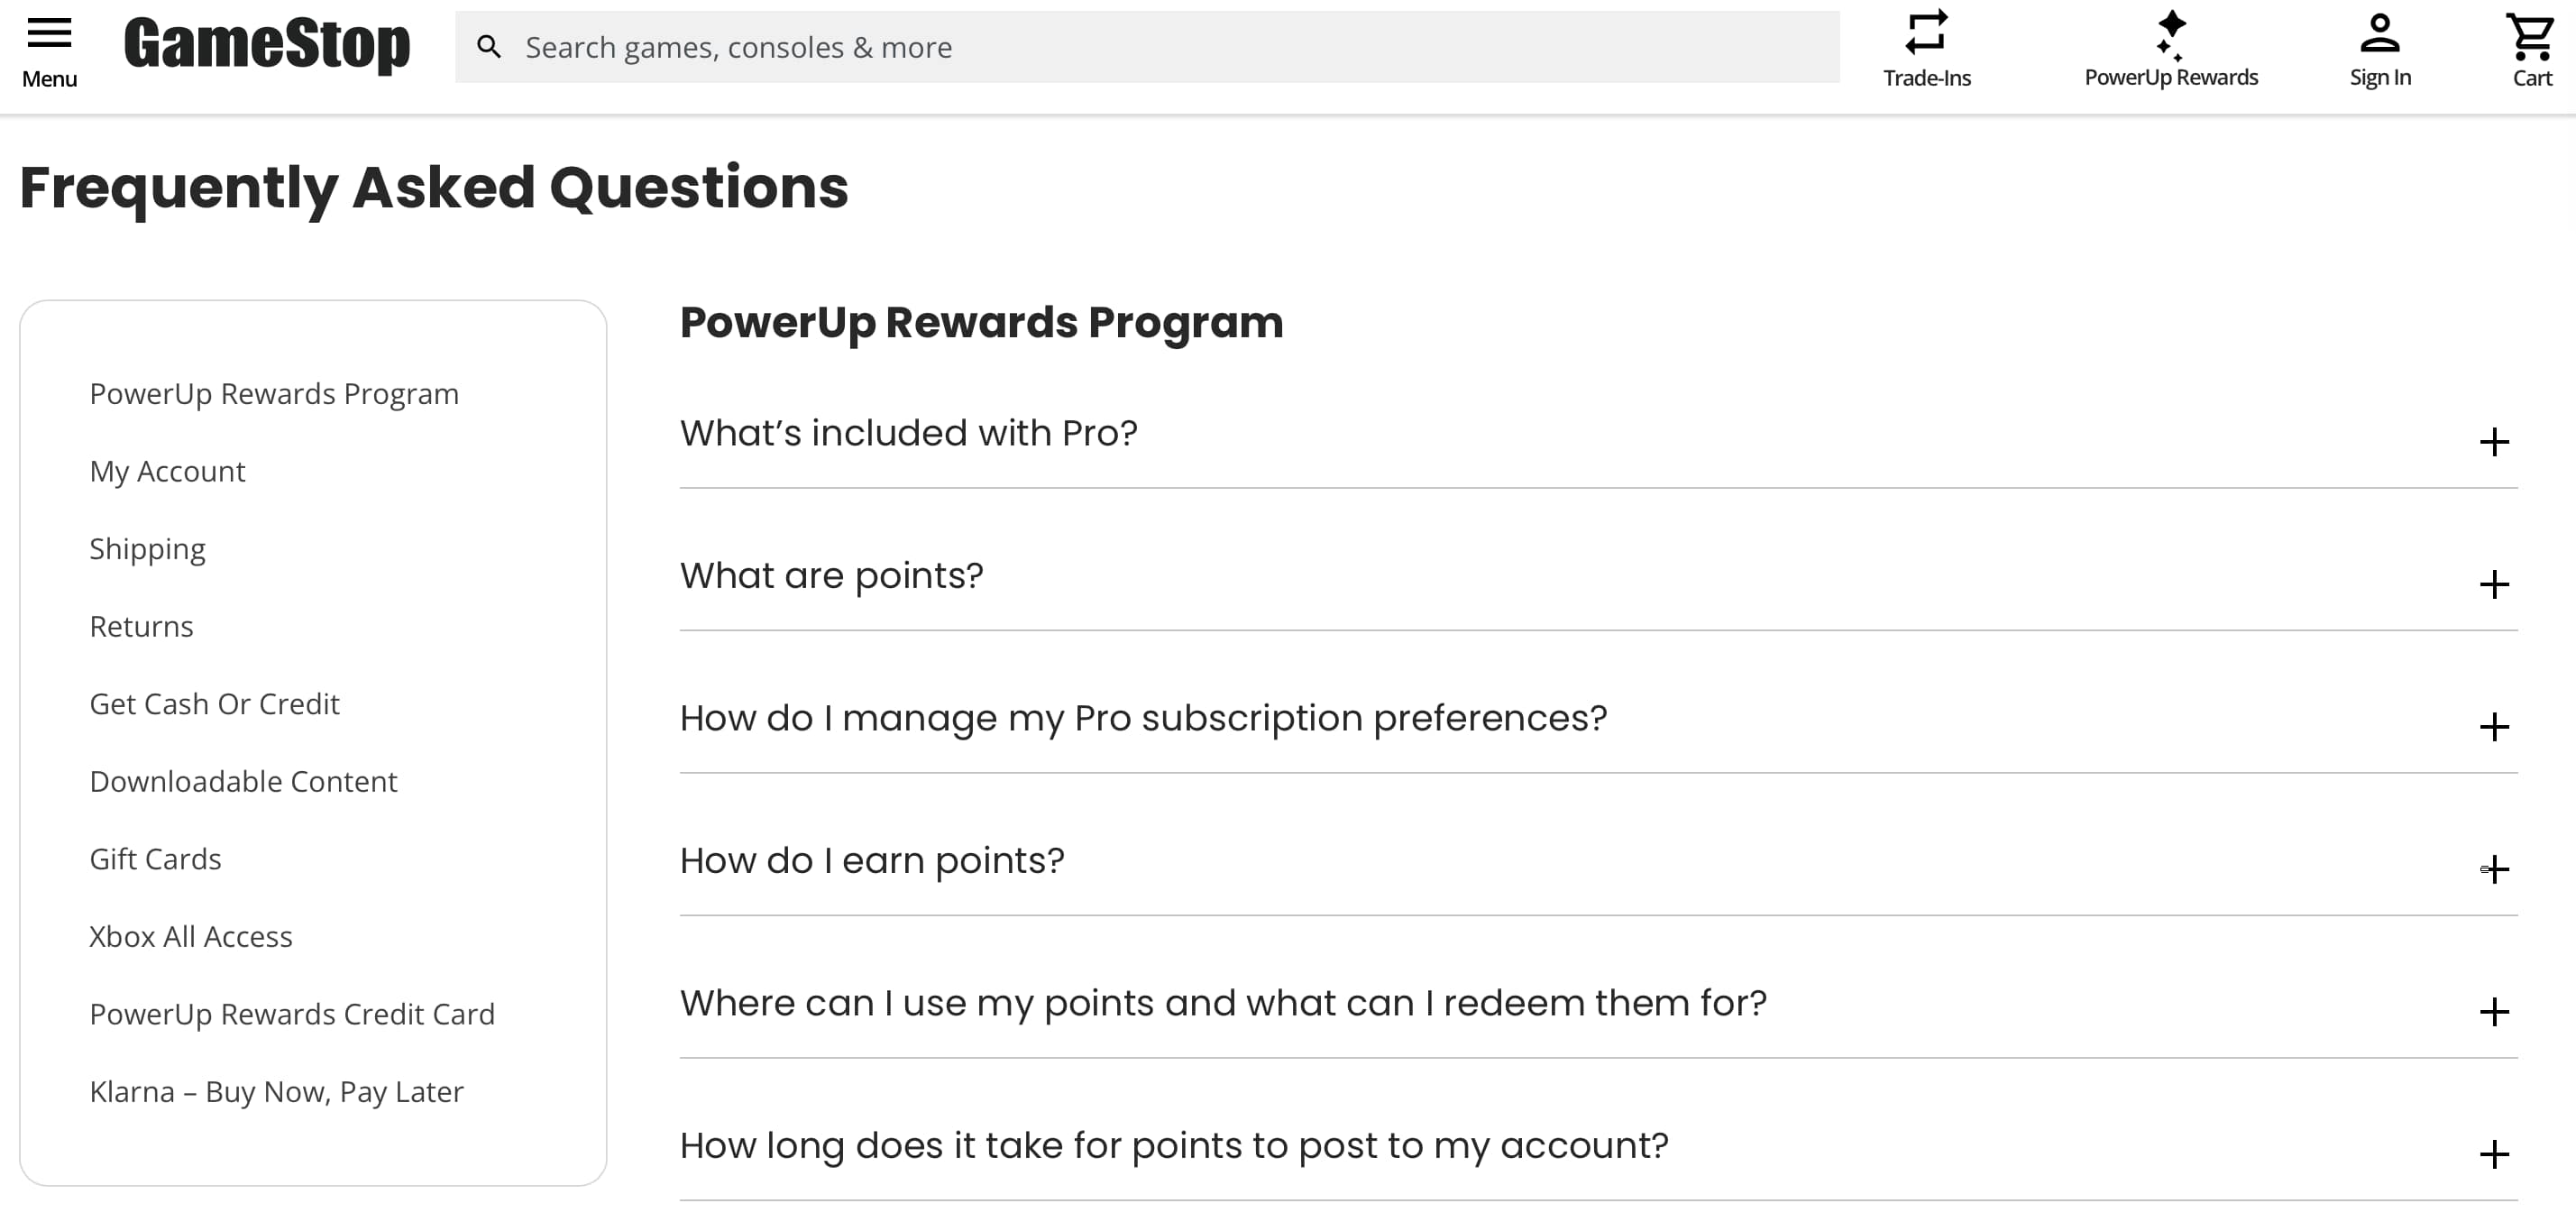Open Trade-Ins
Screen dimensions: 2576x1231
(1924, 45)
